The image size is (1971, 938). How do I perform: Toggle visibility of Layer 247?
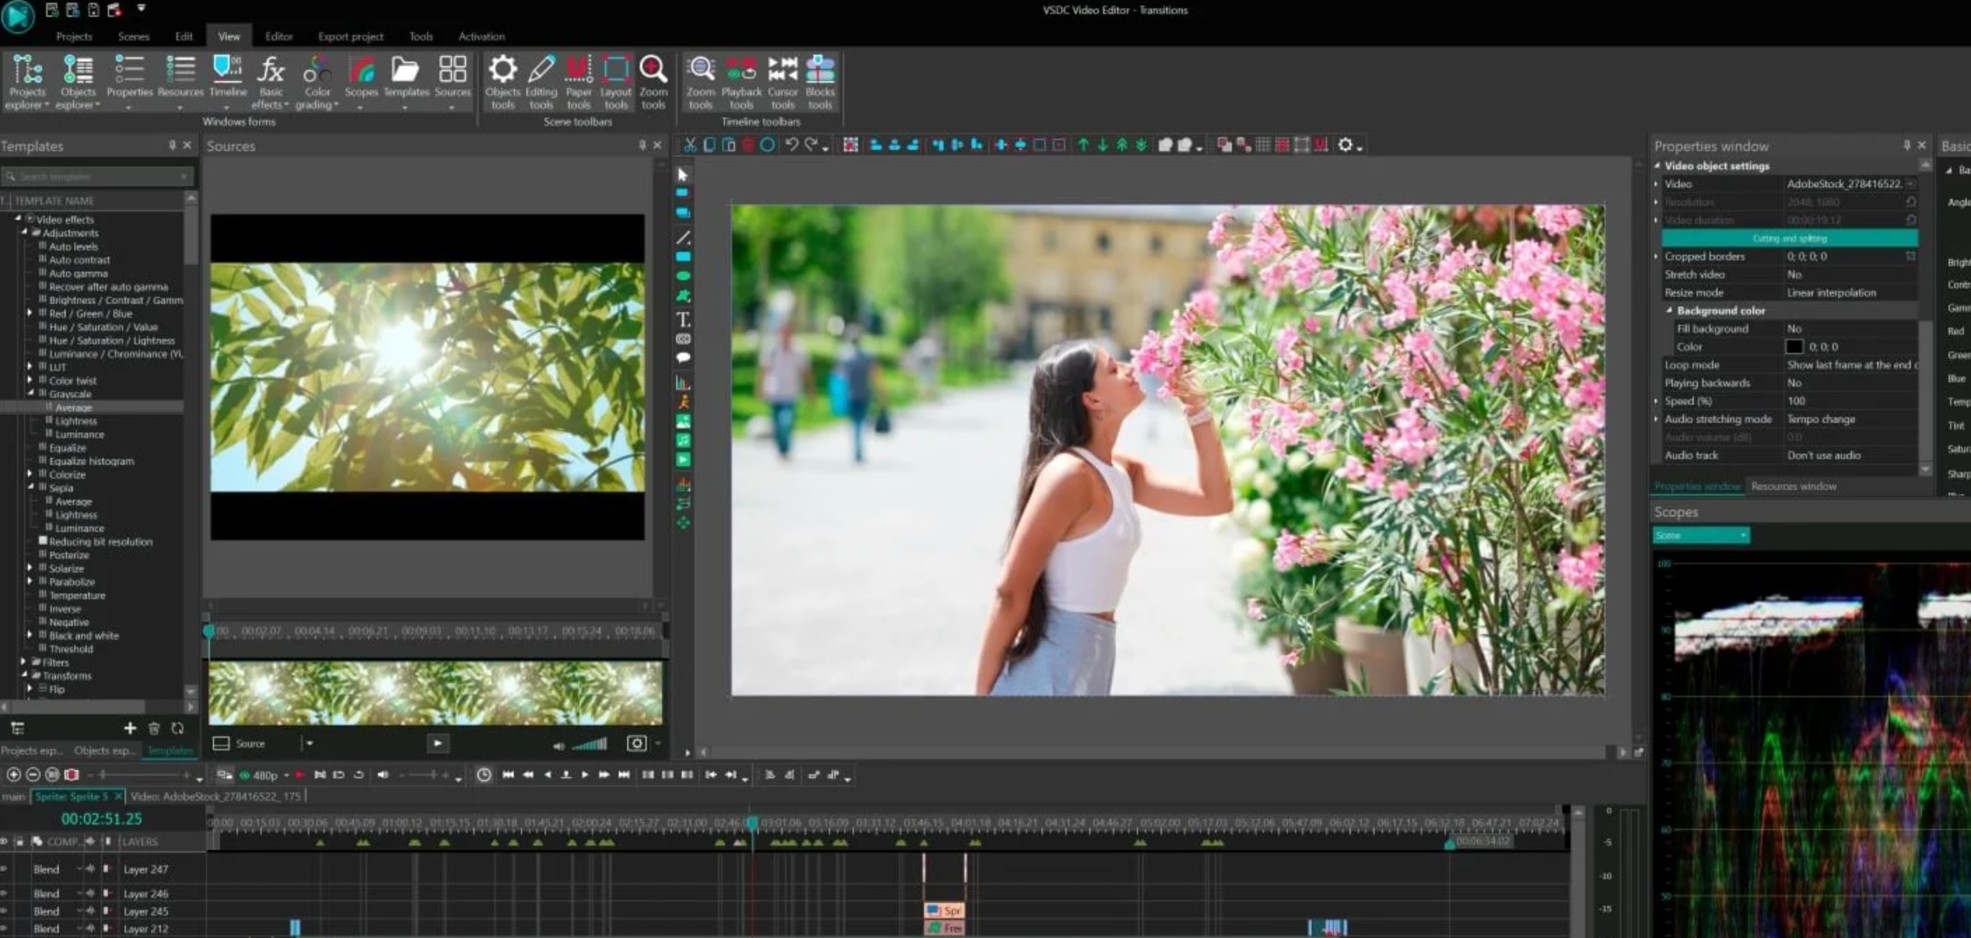pos(5,869)
